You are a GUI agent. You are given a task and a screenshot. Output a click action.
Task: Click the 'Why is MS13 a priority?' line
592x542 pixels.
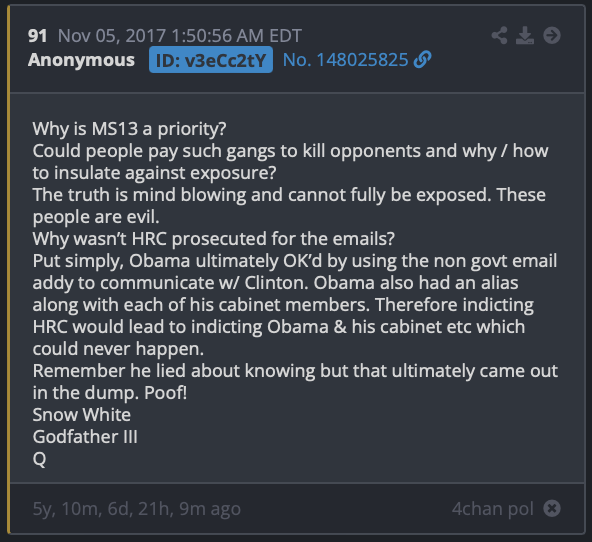coord(130,129)
